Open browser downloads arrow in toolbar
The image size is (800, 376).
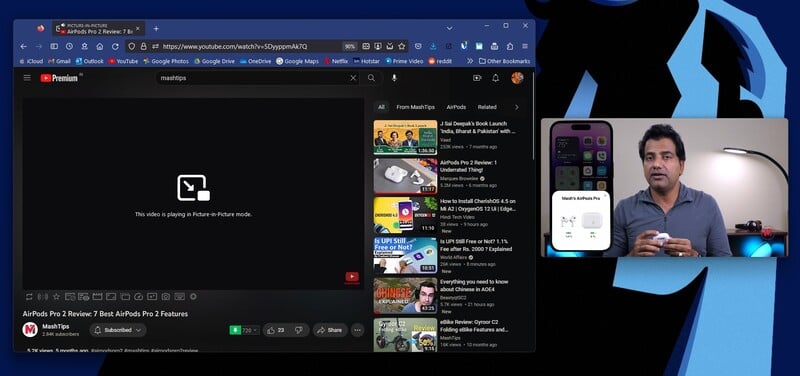click(433, 46)
